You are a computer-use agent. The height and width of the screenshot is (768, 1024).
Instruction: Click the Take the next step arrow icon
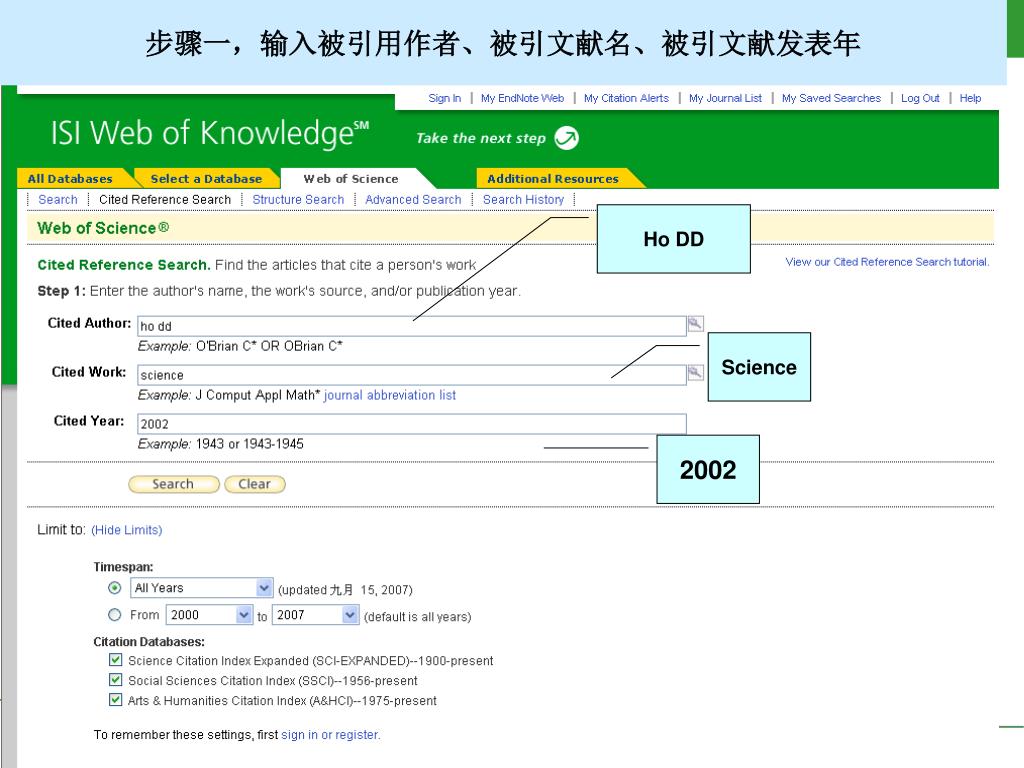(x=566, y=138)
